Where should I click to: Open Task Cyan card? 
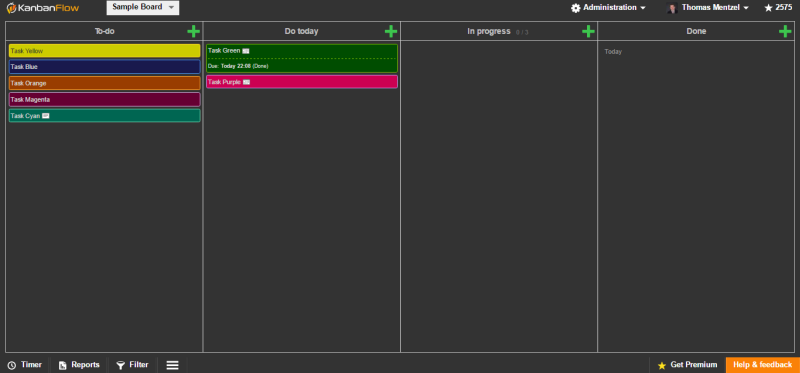pos(105,116)
